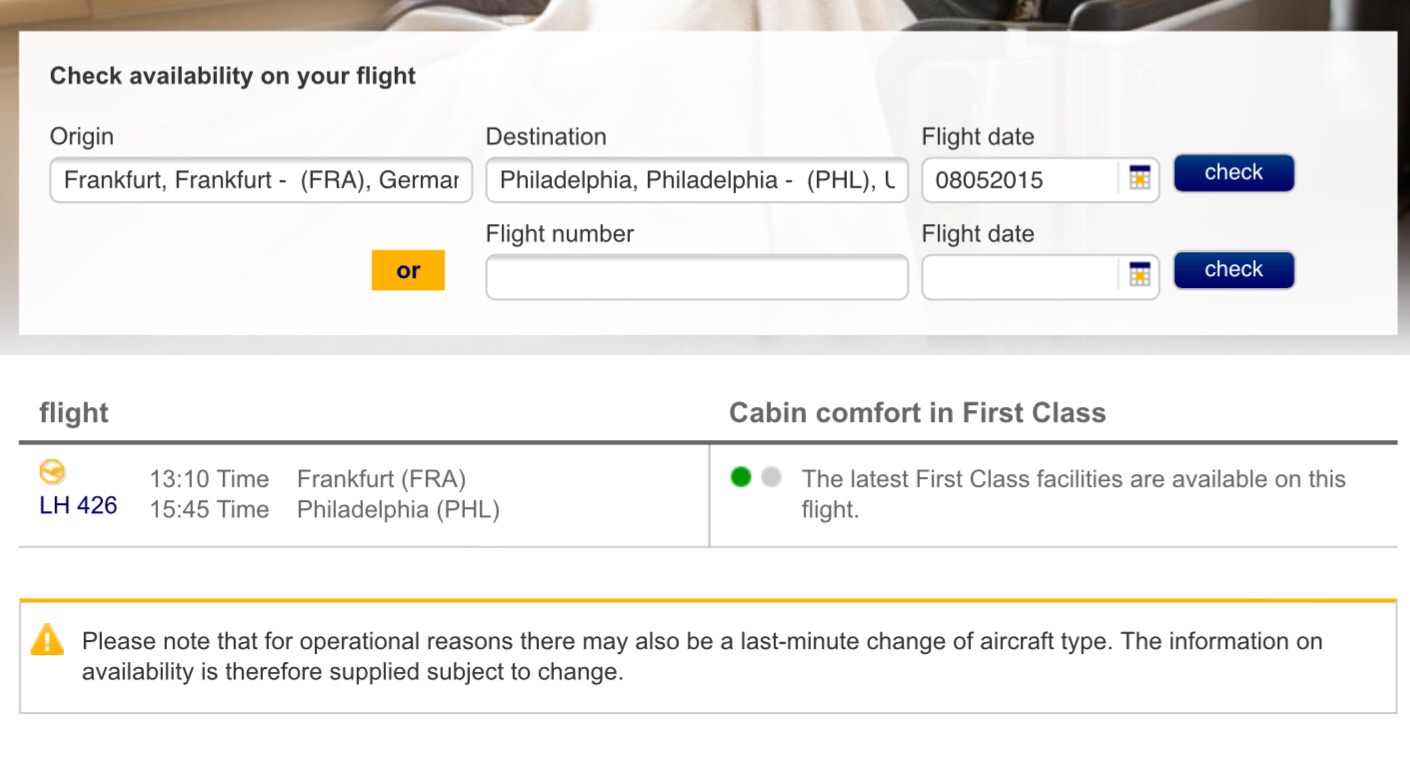Open calendar picker for flight number date
Image resolution: width=1410 pixels, height=768 pixels.
(1139, 276)
